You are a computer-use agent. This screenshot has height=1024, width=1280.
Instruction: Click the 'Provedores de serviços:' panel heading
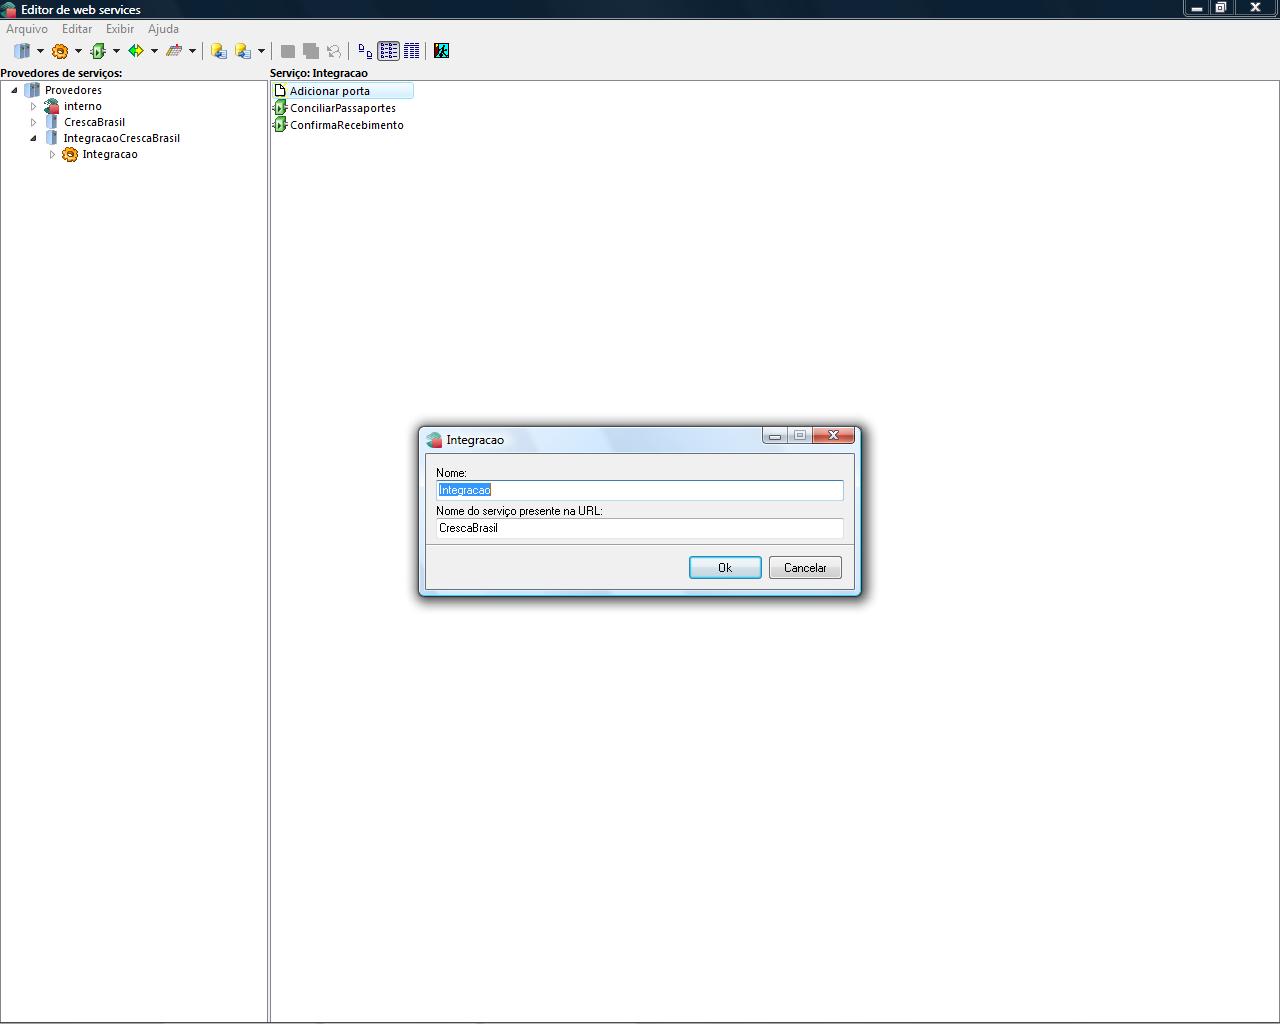[x=61, y=73]
